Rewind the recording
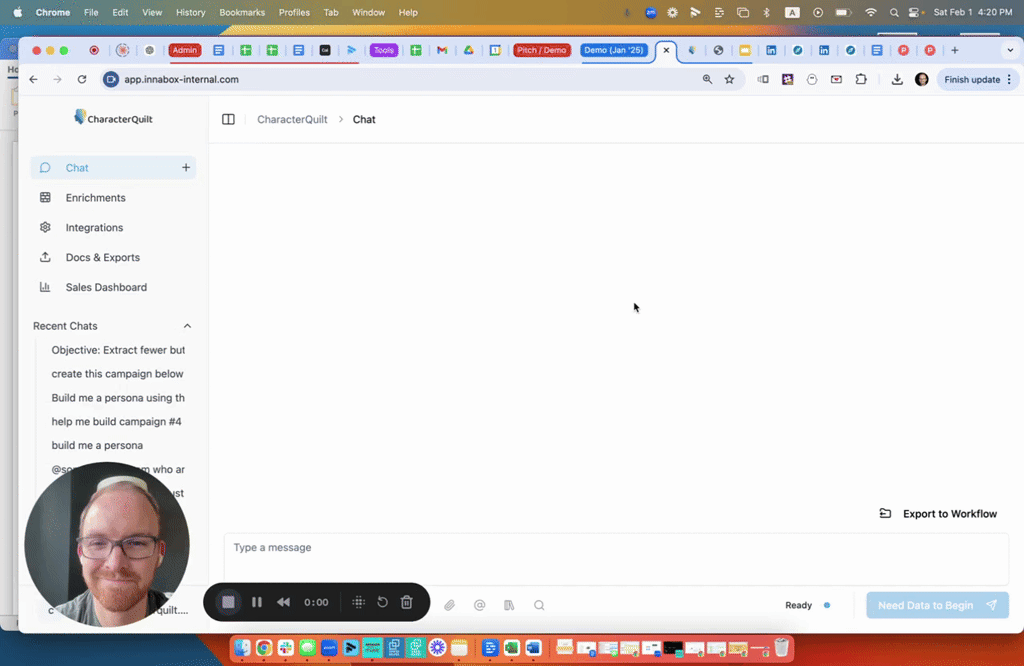The width and height of the screenshot is (1024, 666). 283,602
